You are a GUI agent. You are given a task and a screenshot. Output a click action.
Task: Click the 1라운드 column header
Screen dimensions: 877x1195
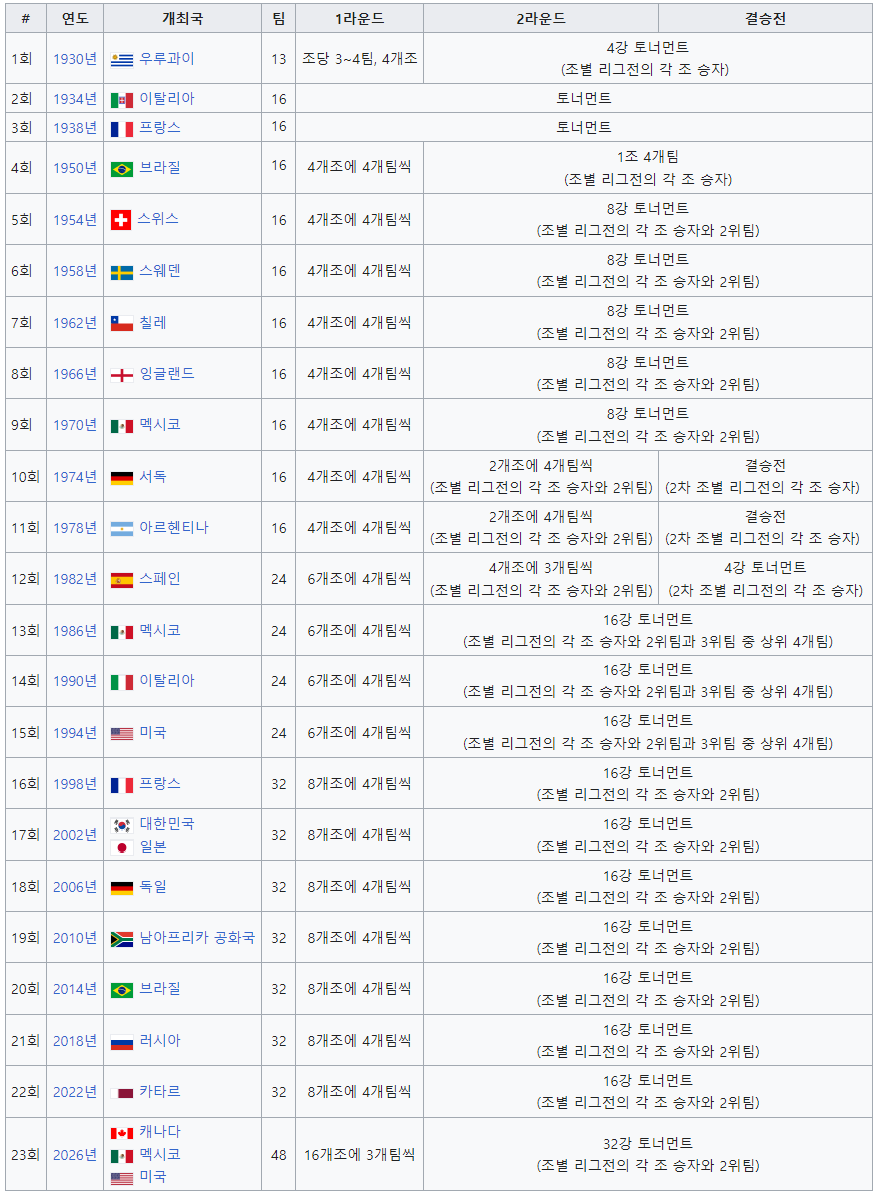click(360, 18)
